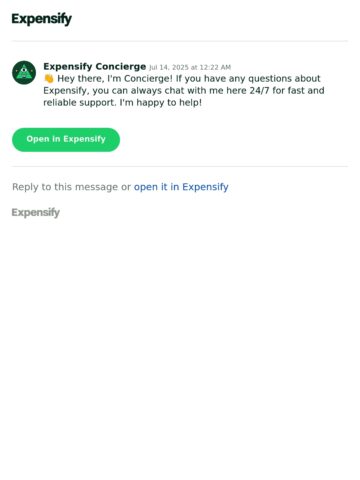Click the waving hand emoji
Image resolution: width=360 pixels, height=480 pixels.
[49, 79]
